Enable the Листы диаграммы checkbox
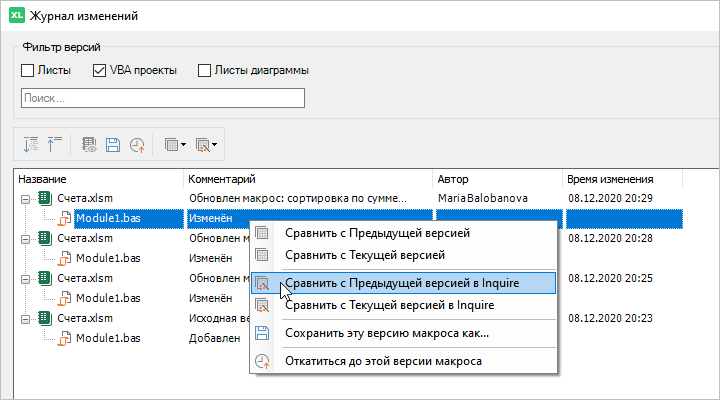Screen dimensions: 720x400 204,70
